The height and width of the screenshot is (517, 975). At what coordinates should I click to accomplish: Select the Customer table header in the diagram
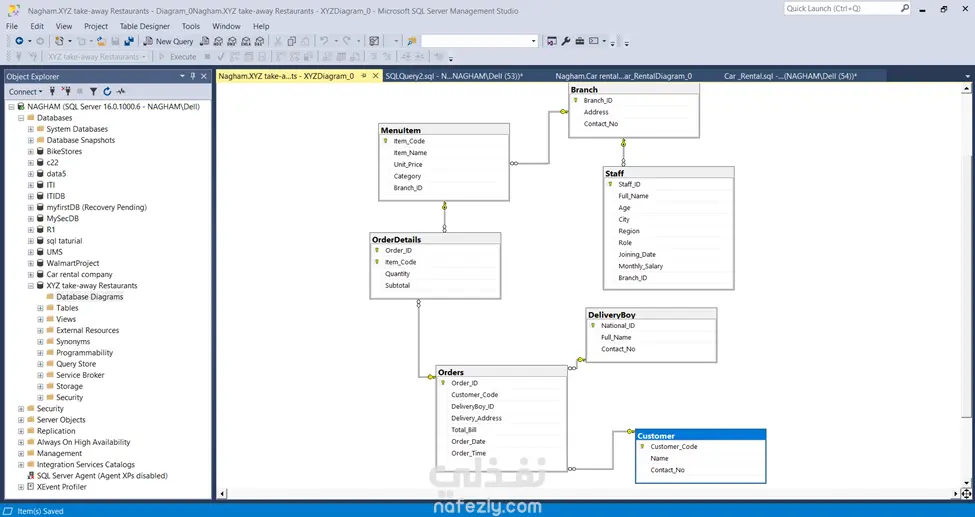pos(701,435)
